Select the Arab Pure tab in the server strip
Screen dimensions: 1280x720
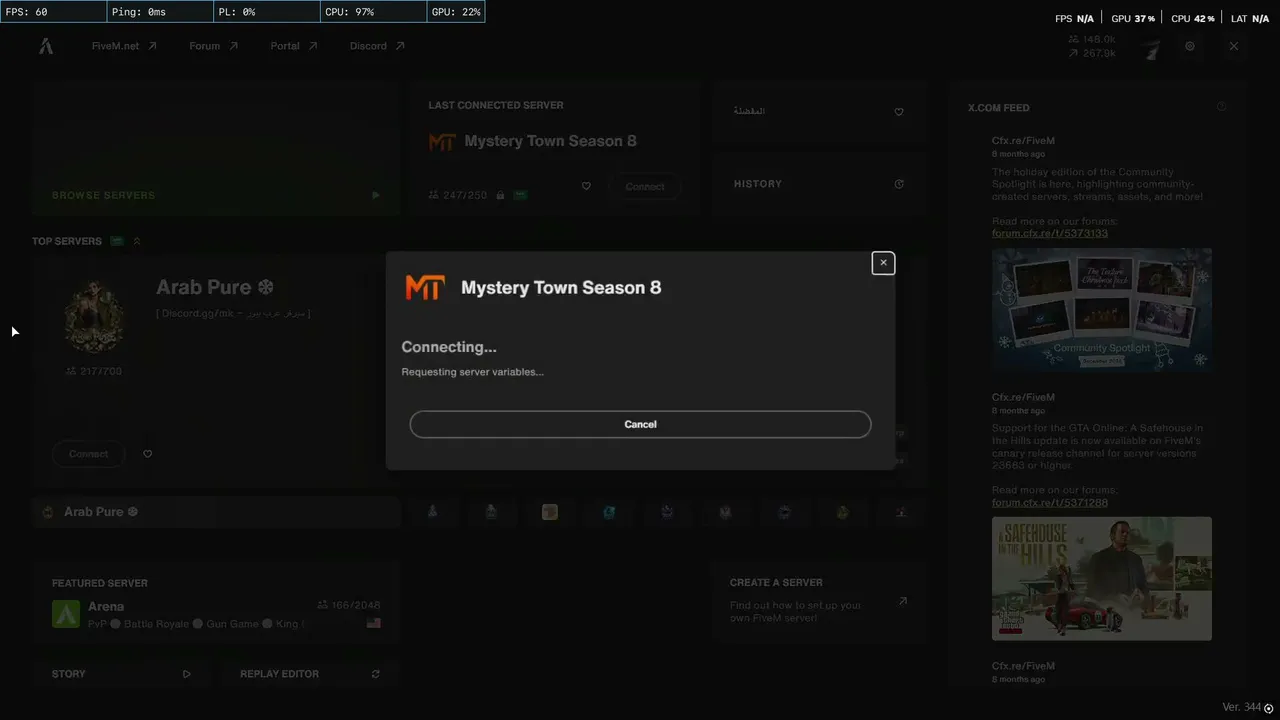coord(216,512)
